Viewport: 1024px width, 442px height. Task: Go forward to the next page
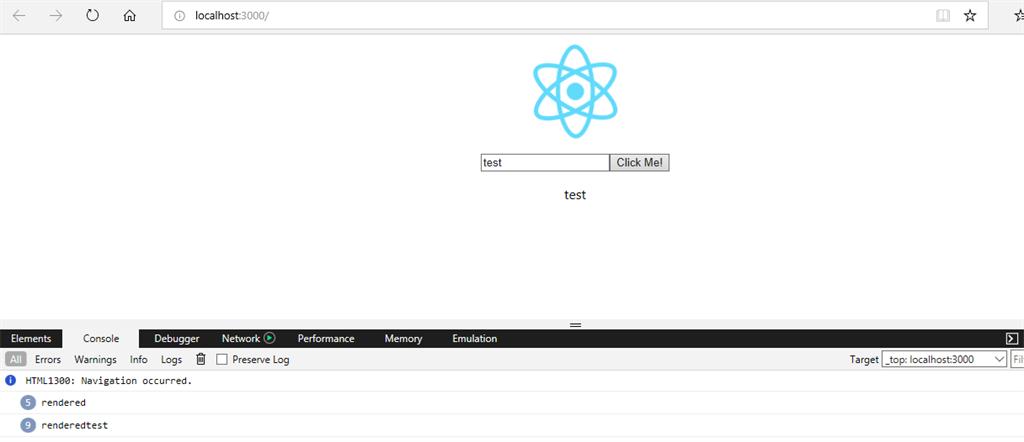(x=56, y=16)
